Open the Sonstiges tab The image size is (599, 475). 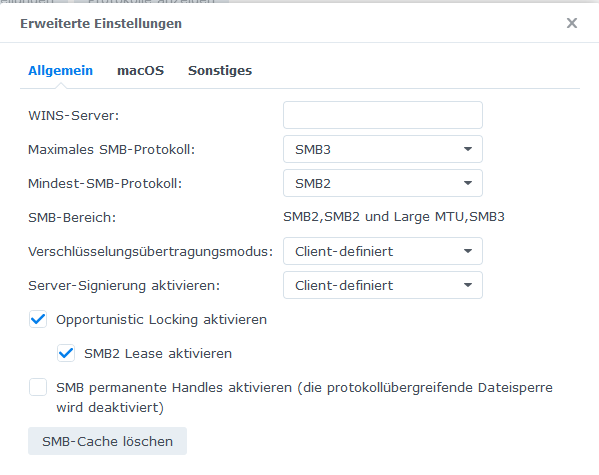(x=220, y=71)
